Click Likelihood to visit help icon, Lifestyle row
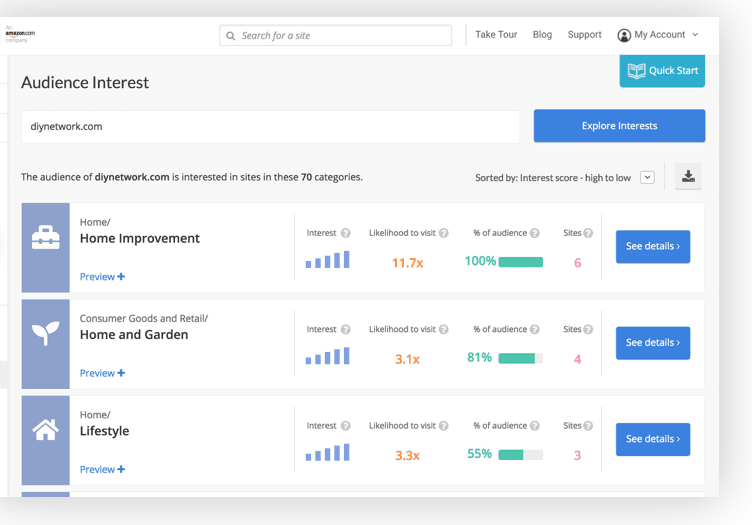 coord(444,426)
